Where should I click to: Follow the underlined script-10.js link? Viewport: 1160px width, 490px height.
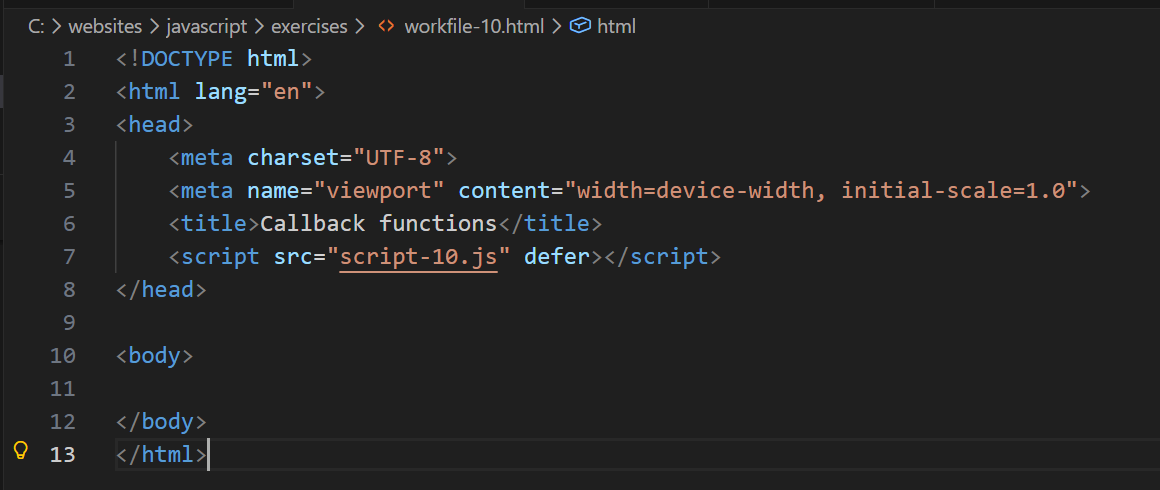coord(418,257)
